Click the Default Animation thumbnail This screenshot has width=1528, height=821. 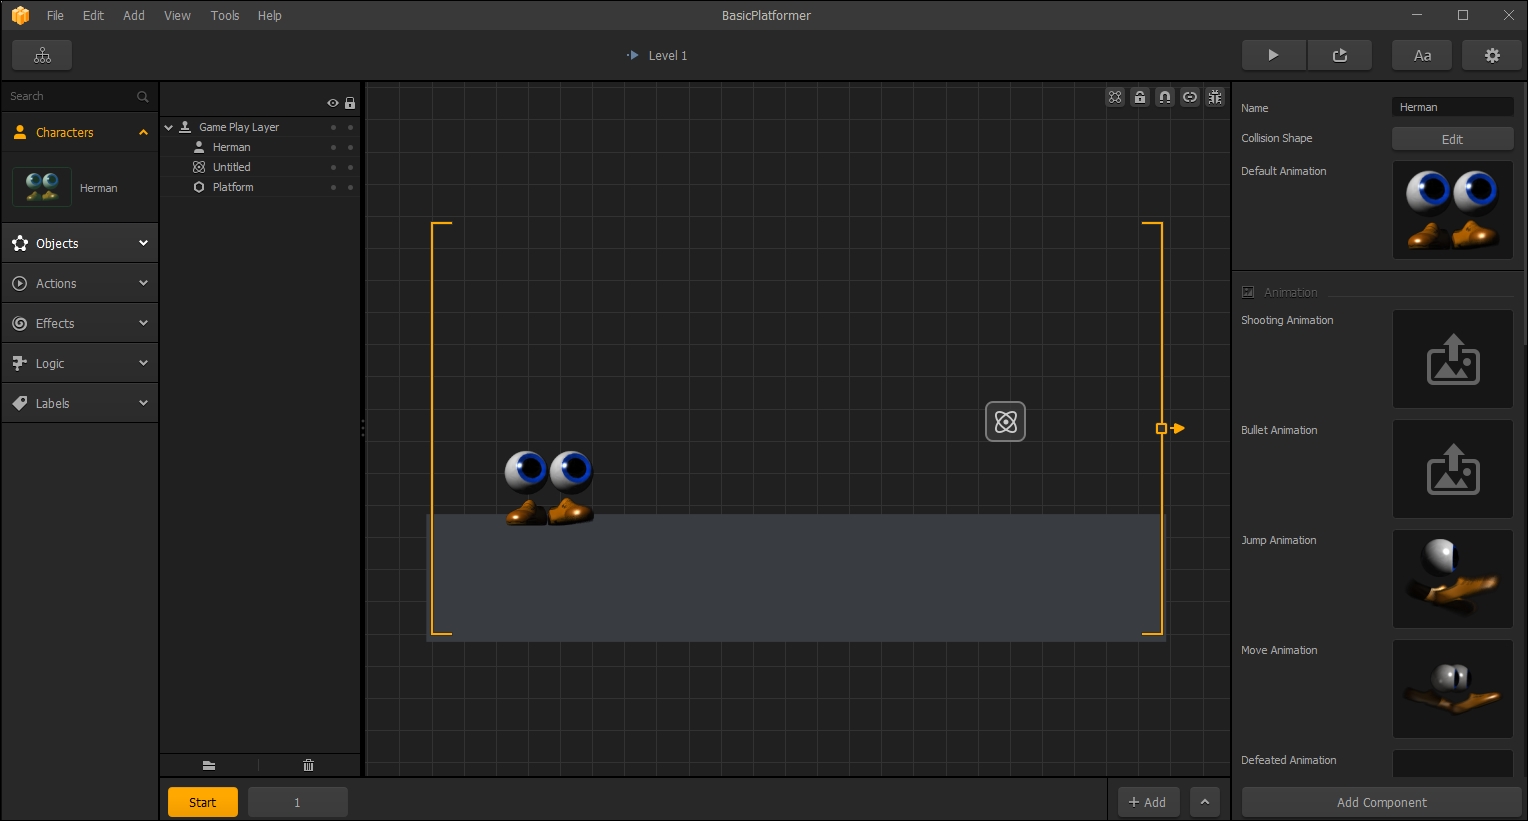coord(1453,210)
